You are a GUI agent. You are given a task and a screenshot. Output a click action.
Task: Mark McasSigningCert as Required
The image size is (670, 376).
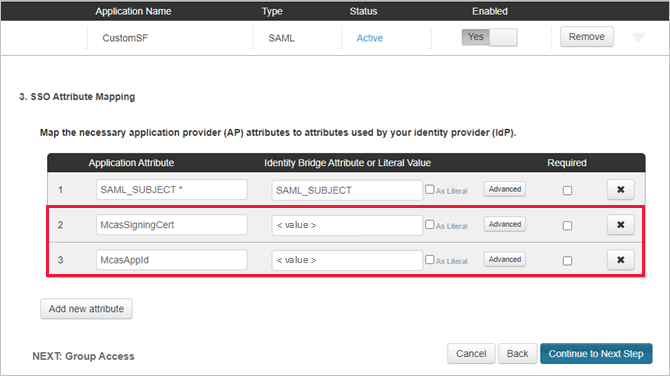tap(567, 226)
